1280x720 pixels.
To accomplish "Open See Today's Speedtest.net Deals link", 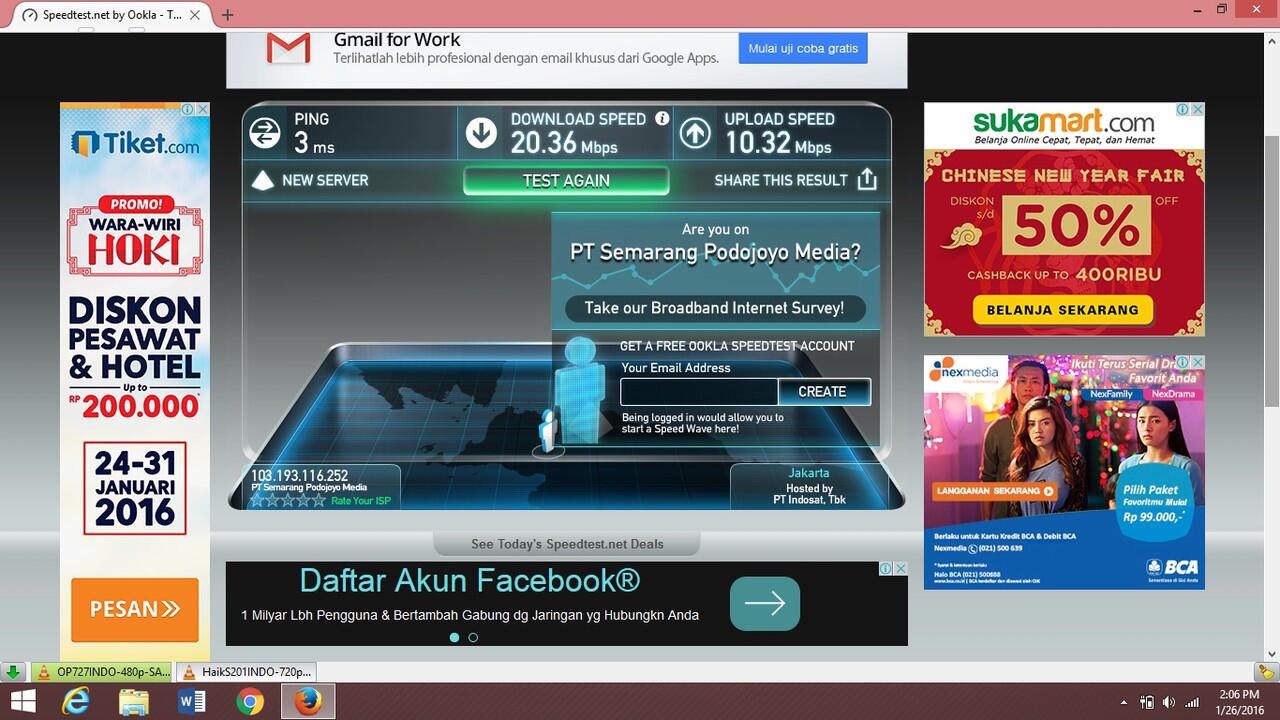I will 567,544.
